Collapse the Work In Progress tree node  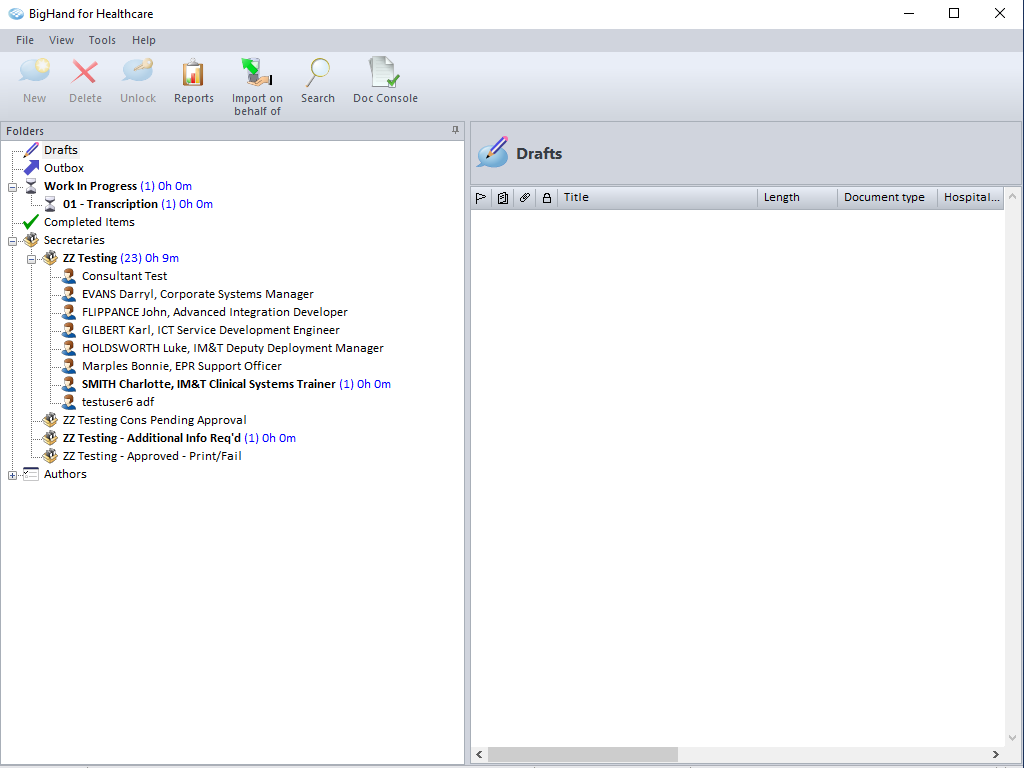12,187
